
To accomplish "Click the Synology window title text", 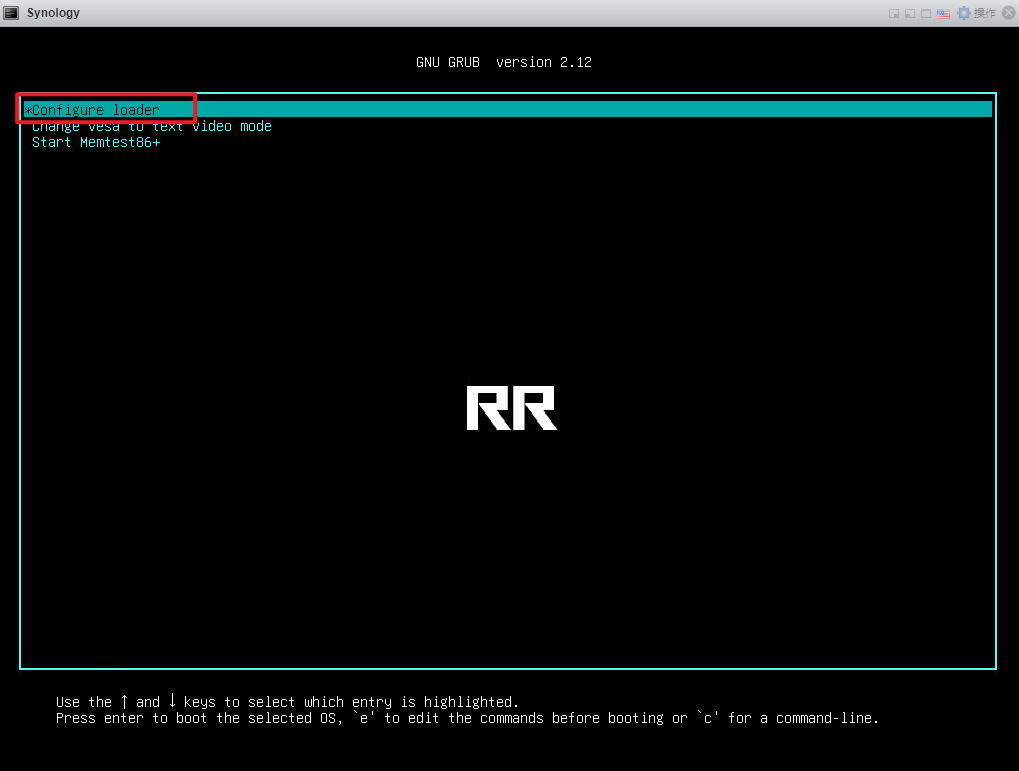I will pos(53,13).
